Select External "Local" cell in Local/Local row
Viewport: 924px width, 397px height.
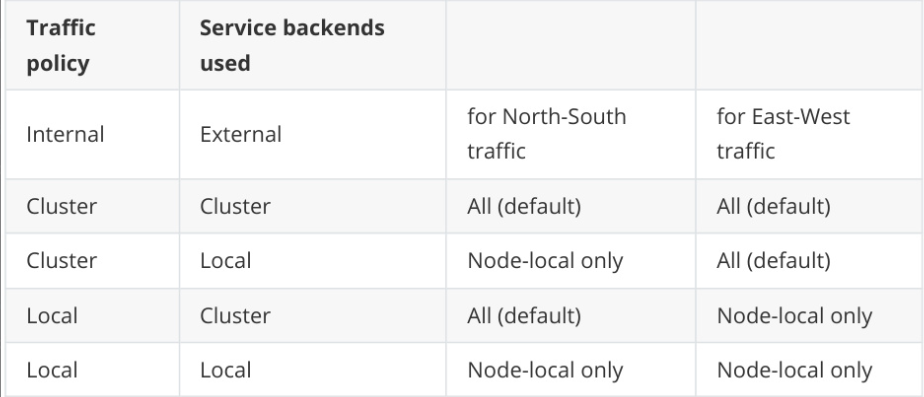click(312, 370)
